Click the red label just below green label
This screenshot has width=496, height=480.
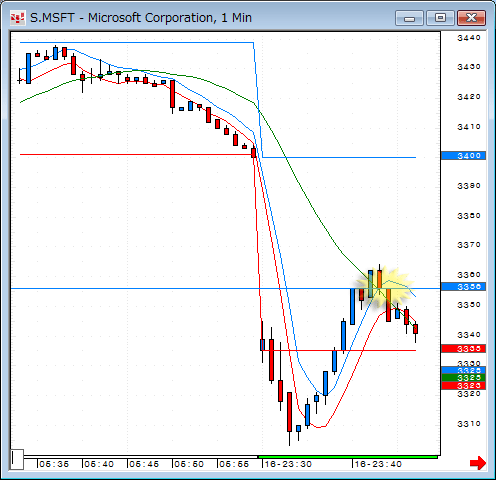click(463, 386)
